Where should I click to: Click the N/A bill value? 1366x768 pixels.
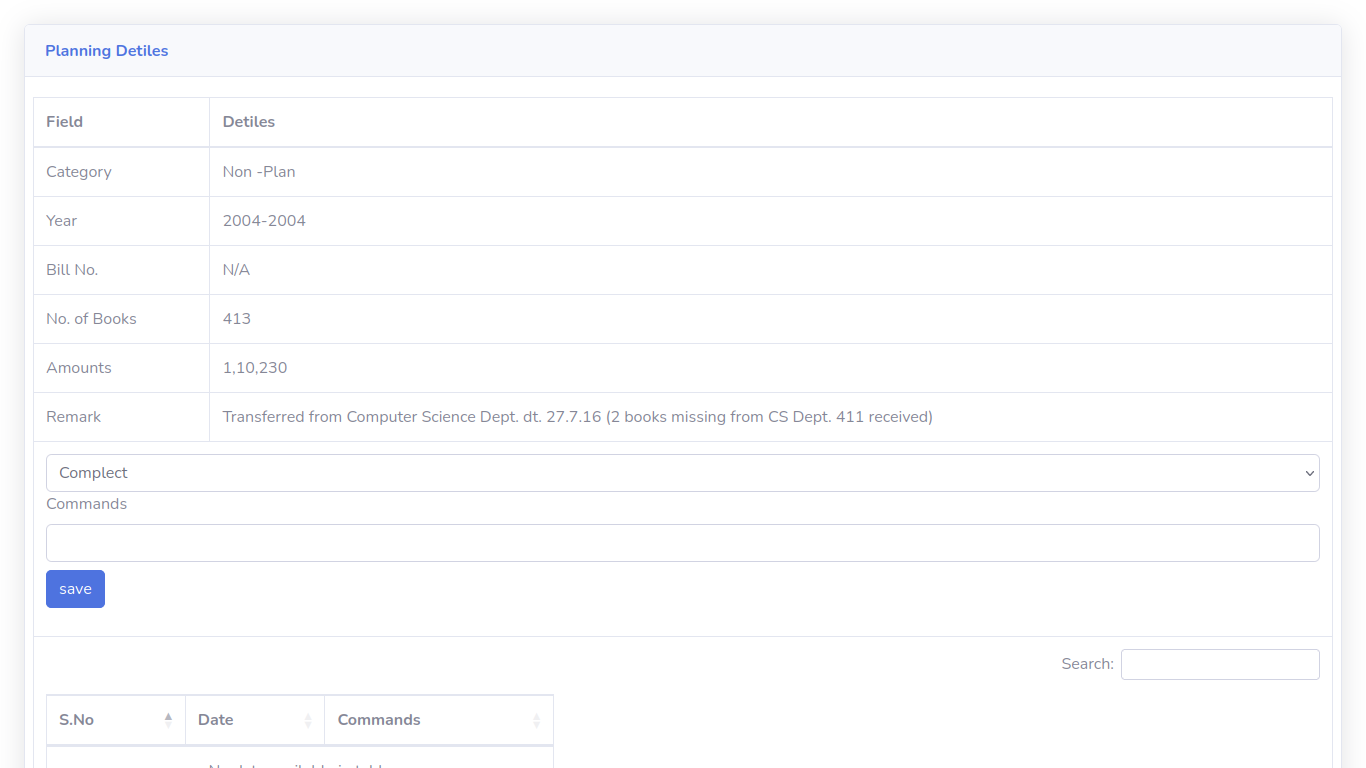point(236,270)
